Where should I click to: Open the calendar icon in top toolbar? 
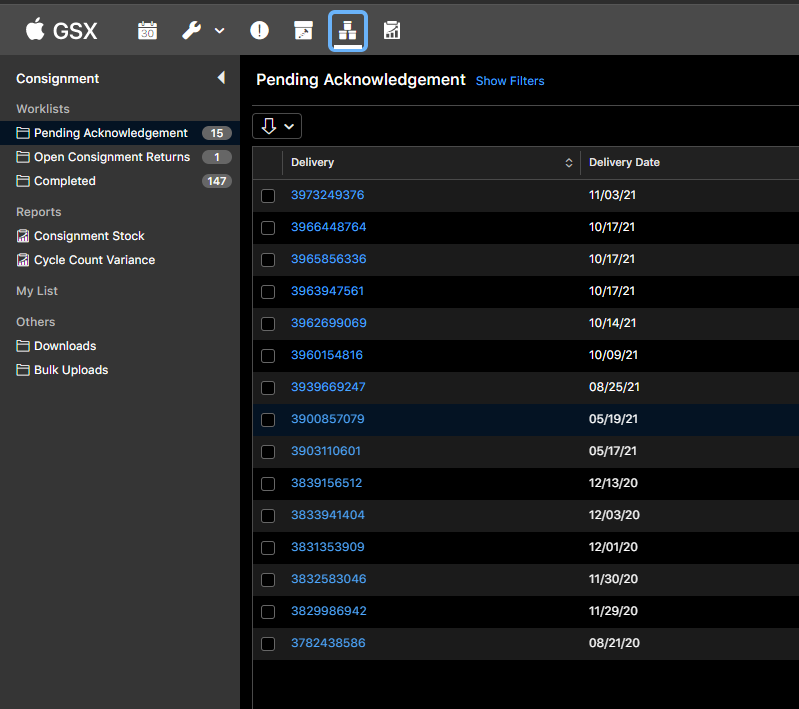point(147,31)
